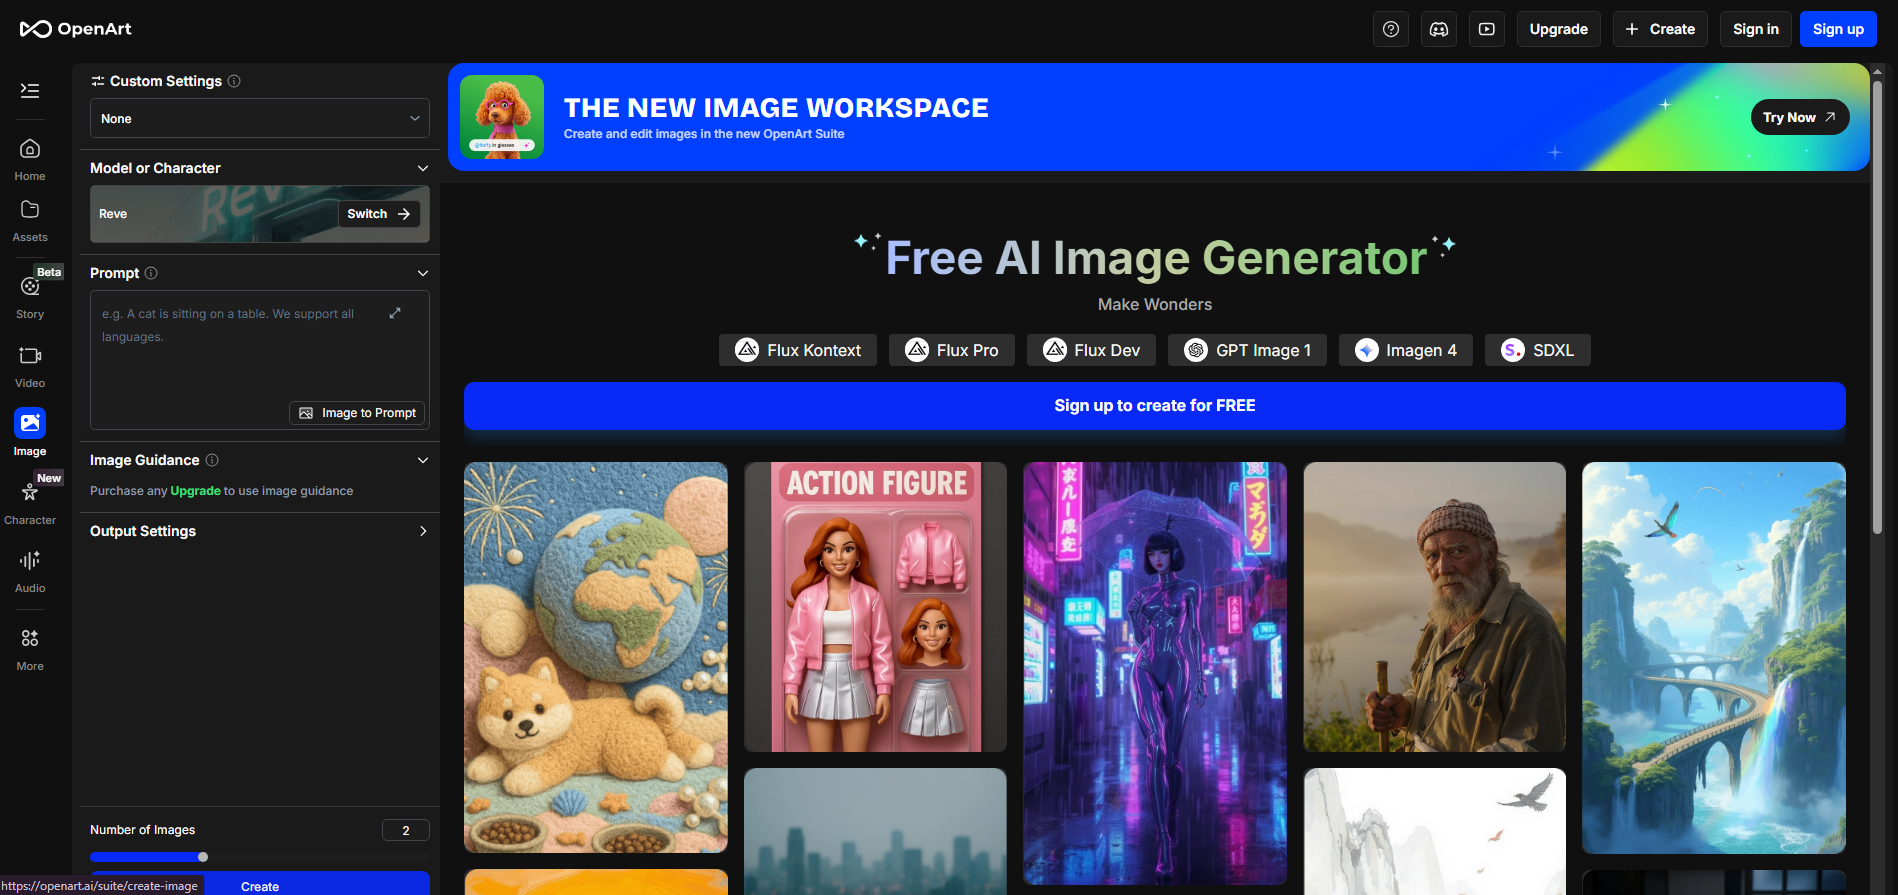Viewport: 1898px width, 895px height.
Task: Open the ink painting bird thumbnail
Action: pyautogui.click(x=1435, y=832)
